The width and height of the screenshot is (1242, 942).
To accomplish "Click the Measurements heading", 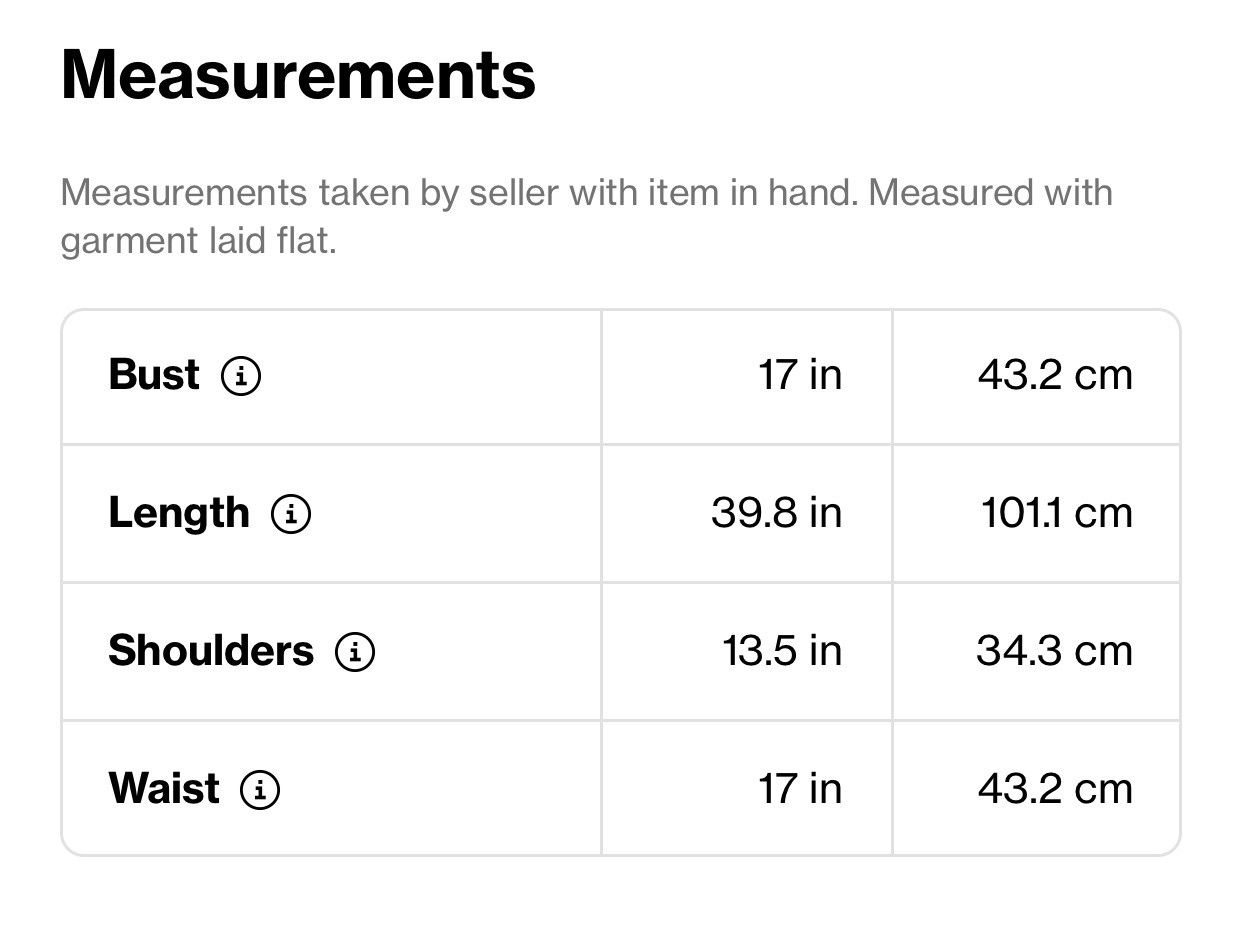I will [298, 75].
